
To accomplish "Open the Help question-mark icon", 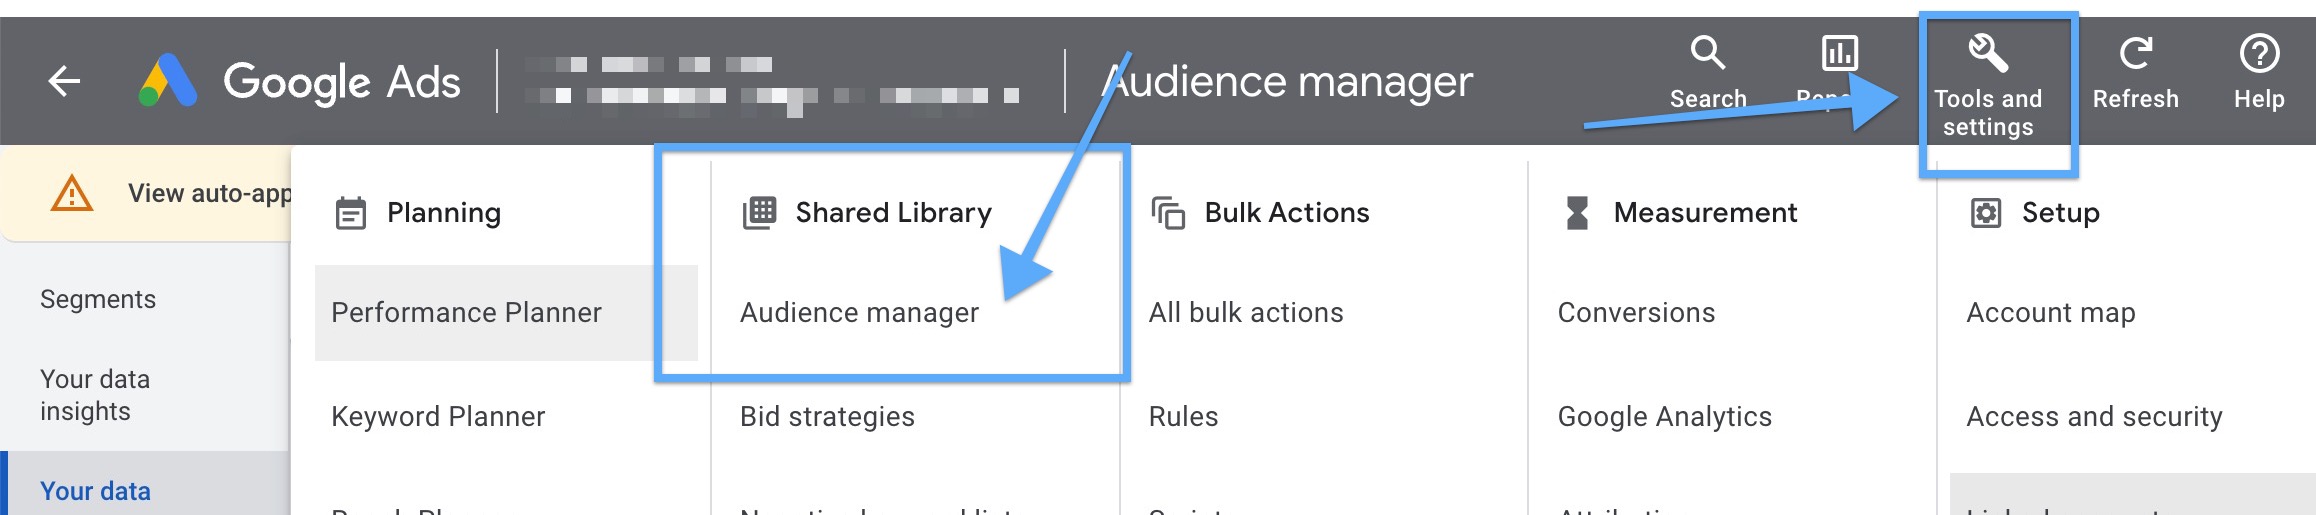I will [2259, 53].
